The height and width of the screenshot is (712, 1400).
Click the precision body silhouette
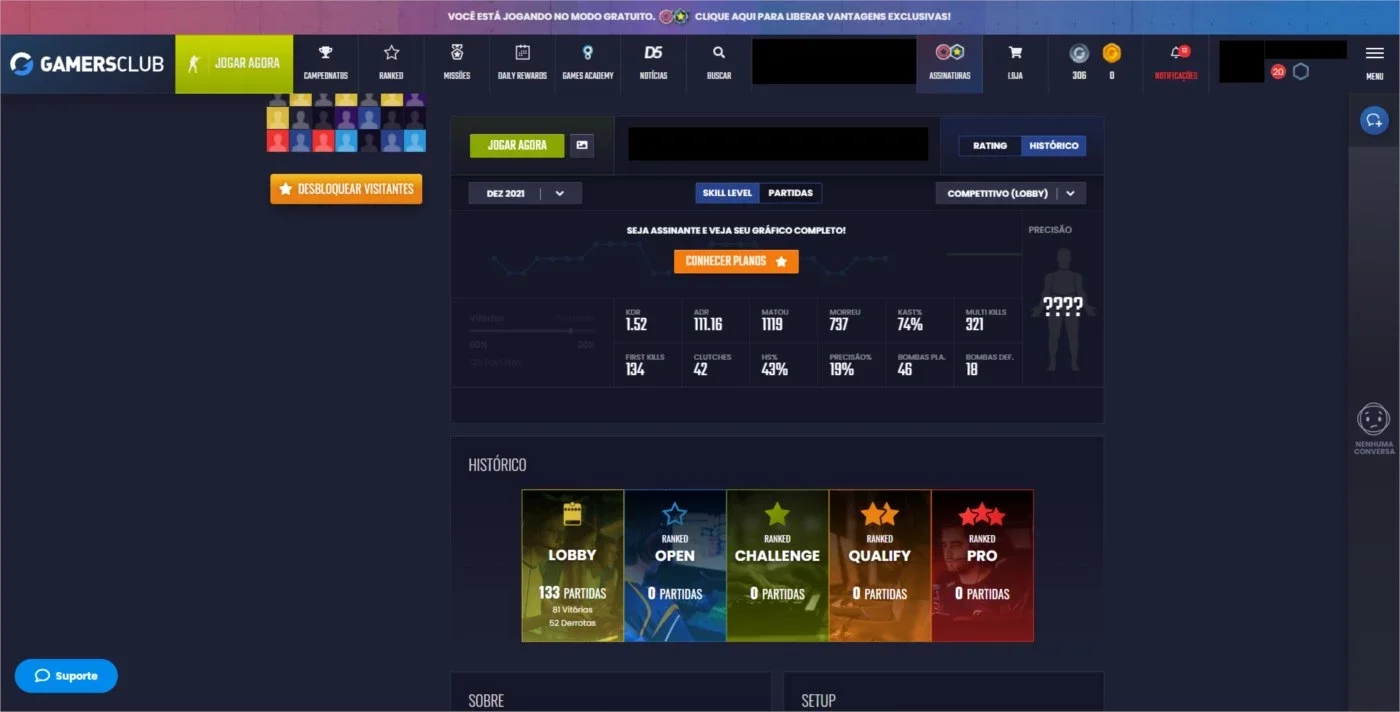click(1064, 309)
